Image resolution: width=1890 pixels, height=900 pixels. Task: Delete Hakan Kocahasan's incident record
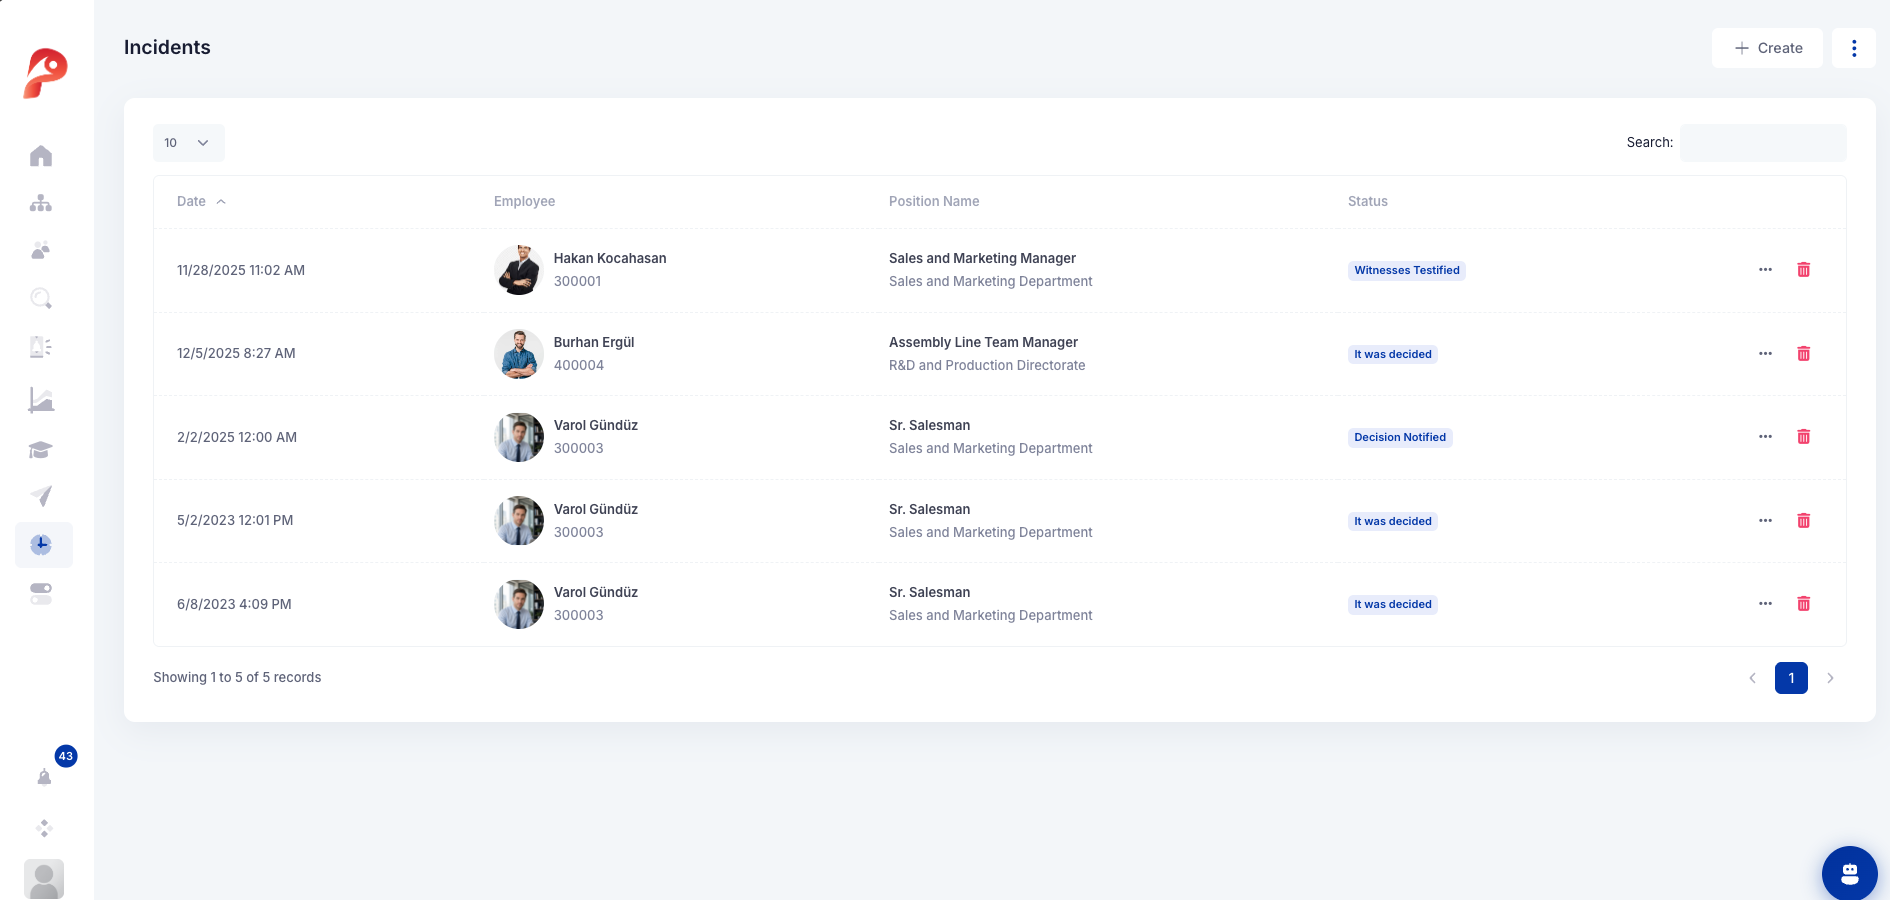tap(1804, 270)
